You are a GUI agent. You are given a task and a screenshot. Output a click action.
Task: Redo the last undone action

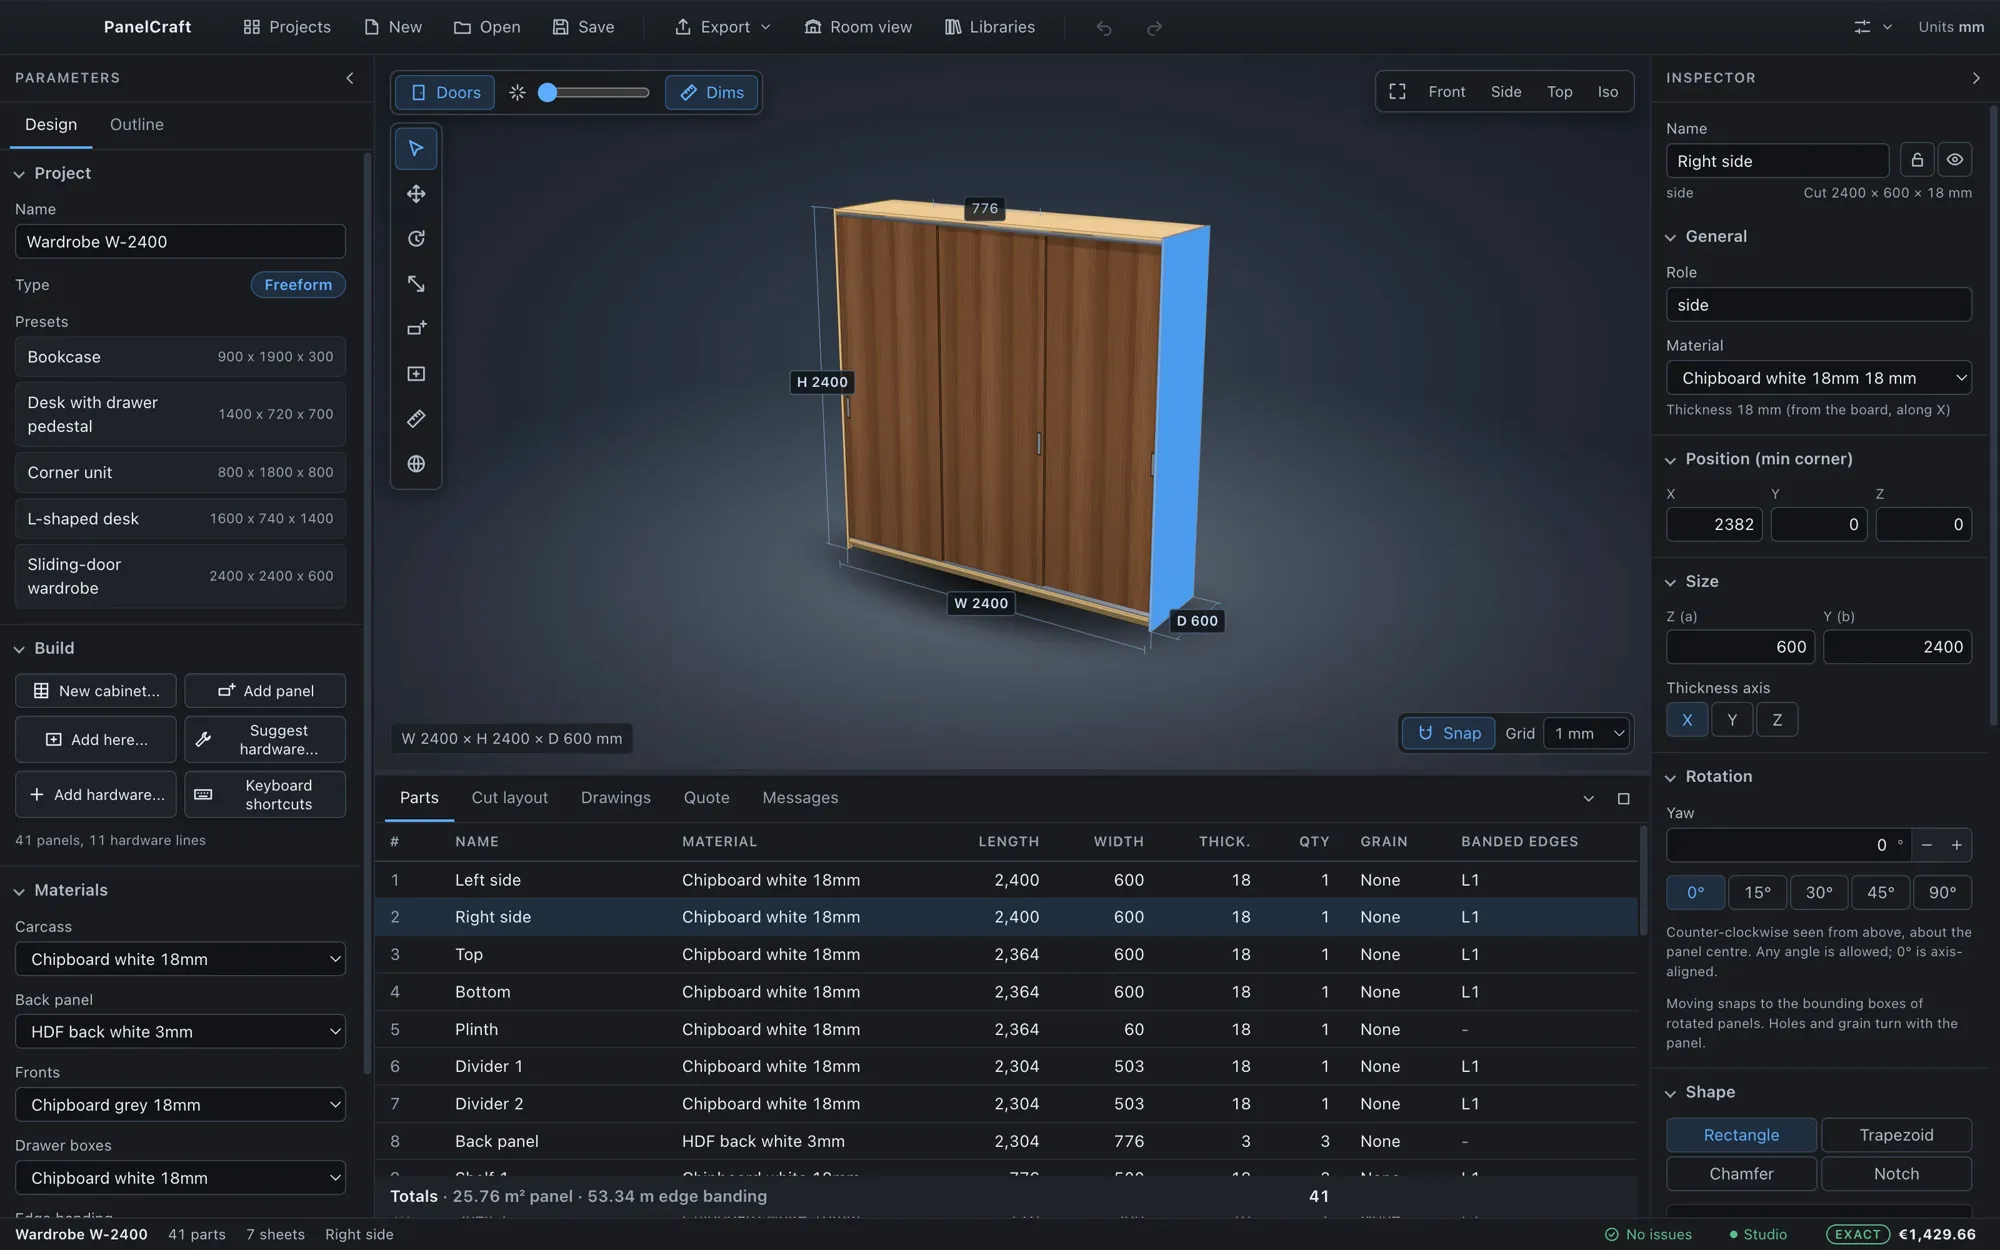1154,27
